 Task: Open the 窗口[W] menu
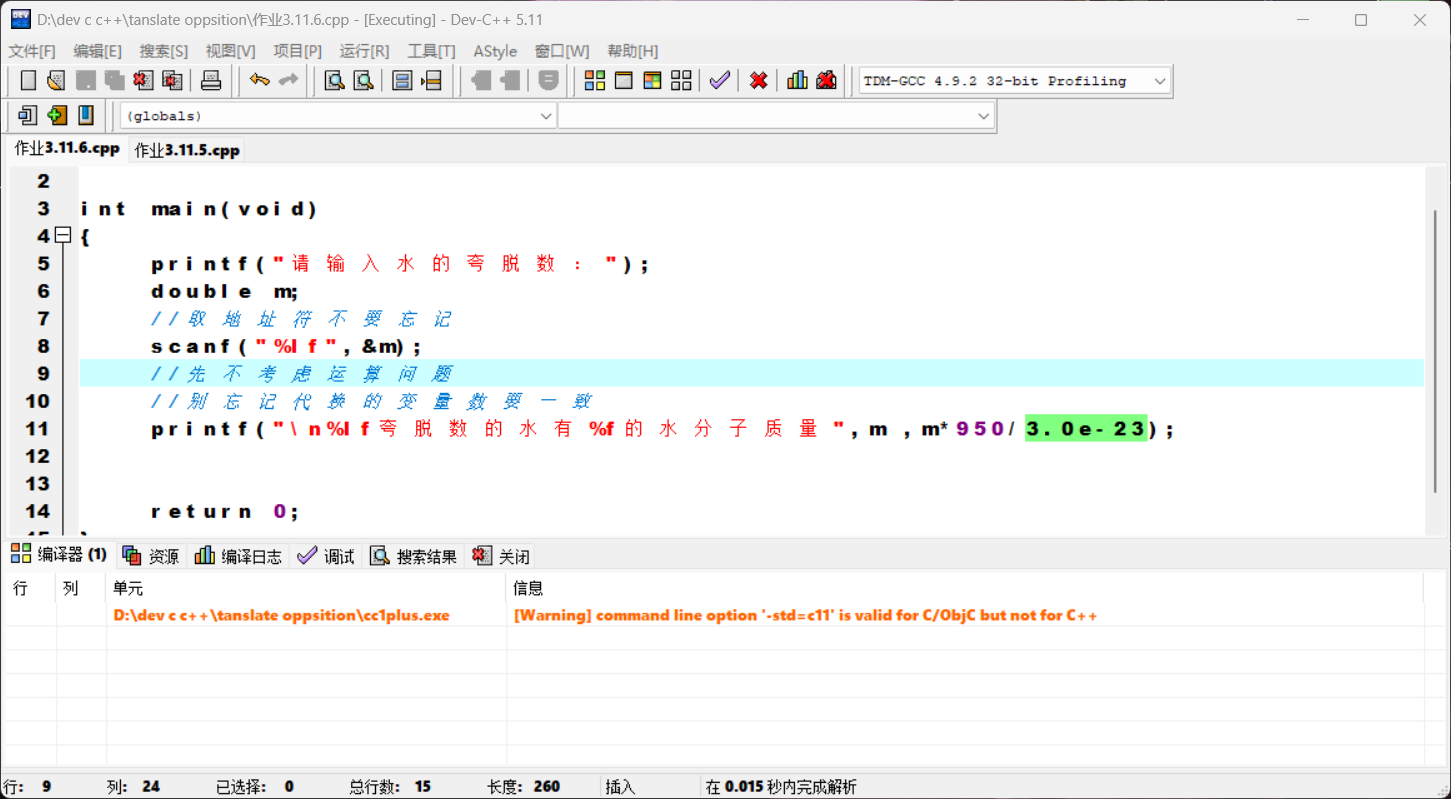(561, 51)
